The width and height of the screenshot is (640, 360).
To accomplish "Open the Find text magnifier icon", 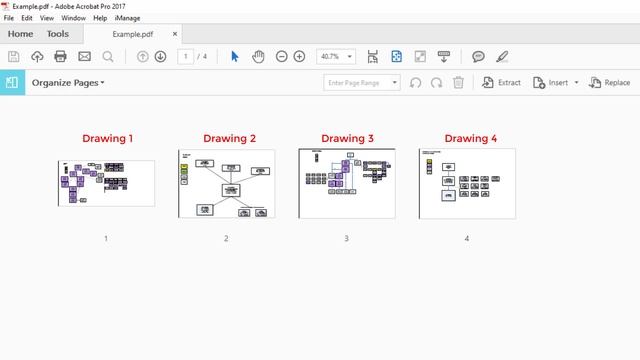I will click(x=108, y=56).
